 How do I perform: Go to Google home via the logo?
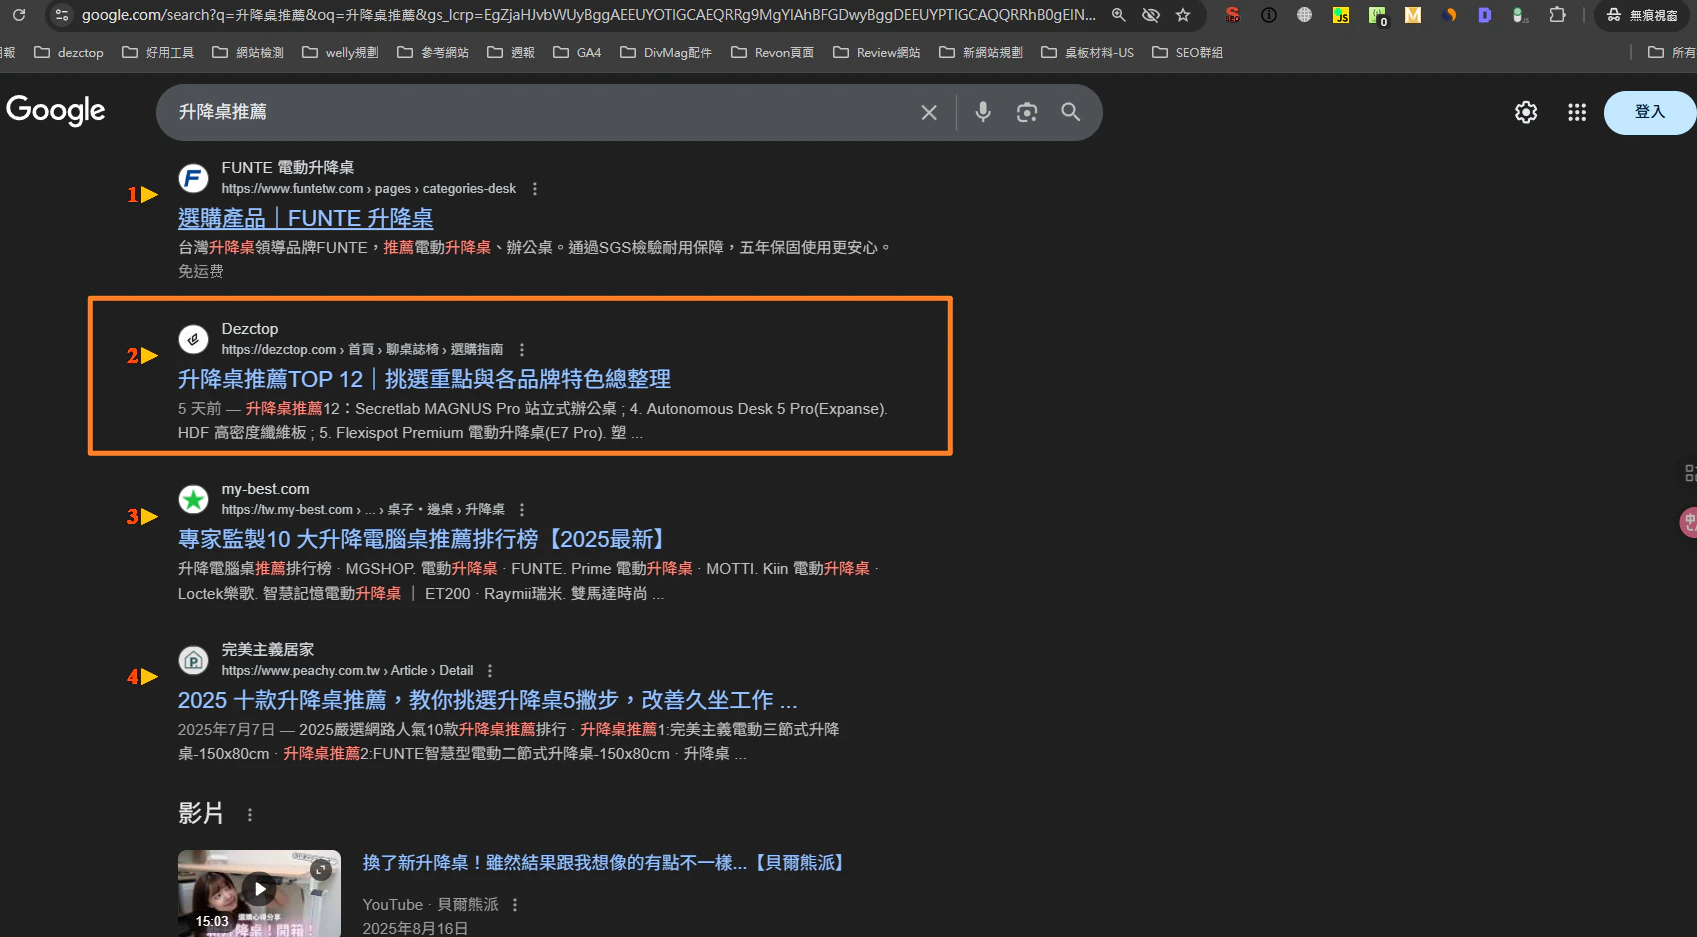[x=56, y=111]
